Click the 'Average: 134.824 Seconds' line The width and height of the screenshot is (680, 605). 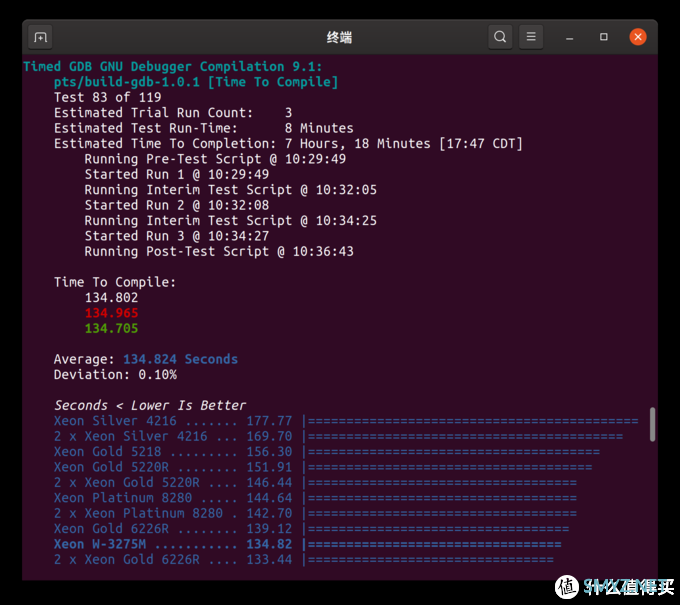146,359
